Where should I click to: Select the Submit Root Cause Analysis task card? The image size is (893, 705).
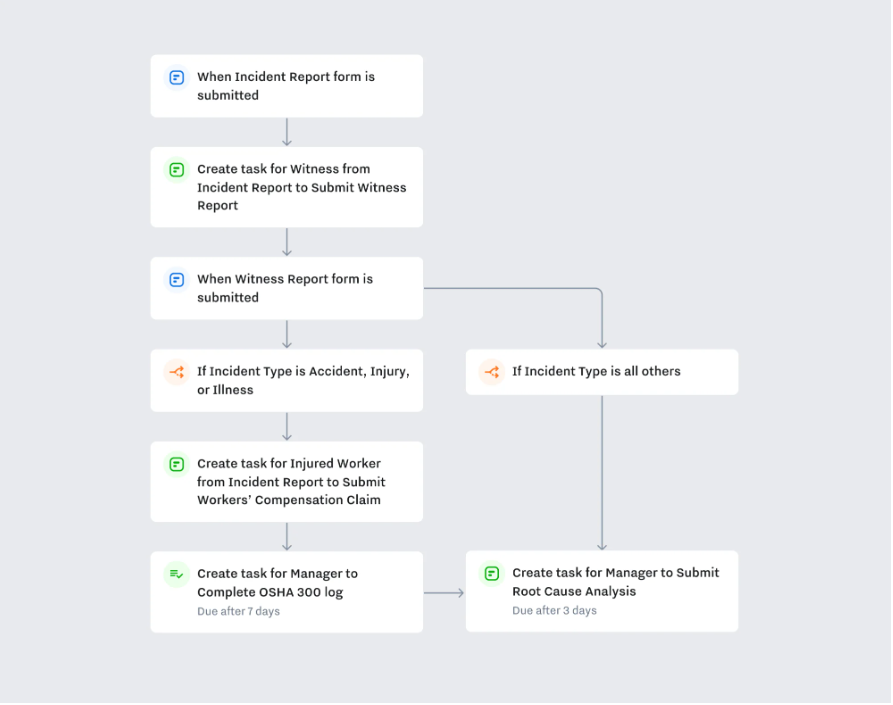pos(602,591)
